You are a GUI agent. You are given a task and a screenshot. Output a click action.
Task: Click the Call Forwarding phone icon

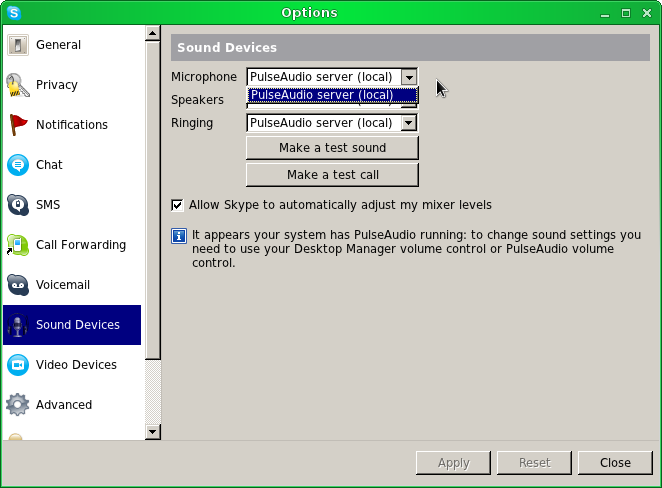(18, 245)
